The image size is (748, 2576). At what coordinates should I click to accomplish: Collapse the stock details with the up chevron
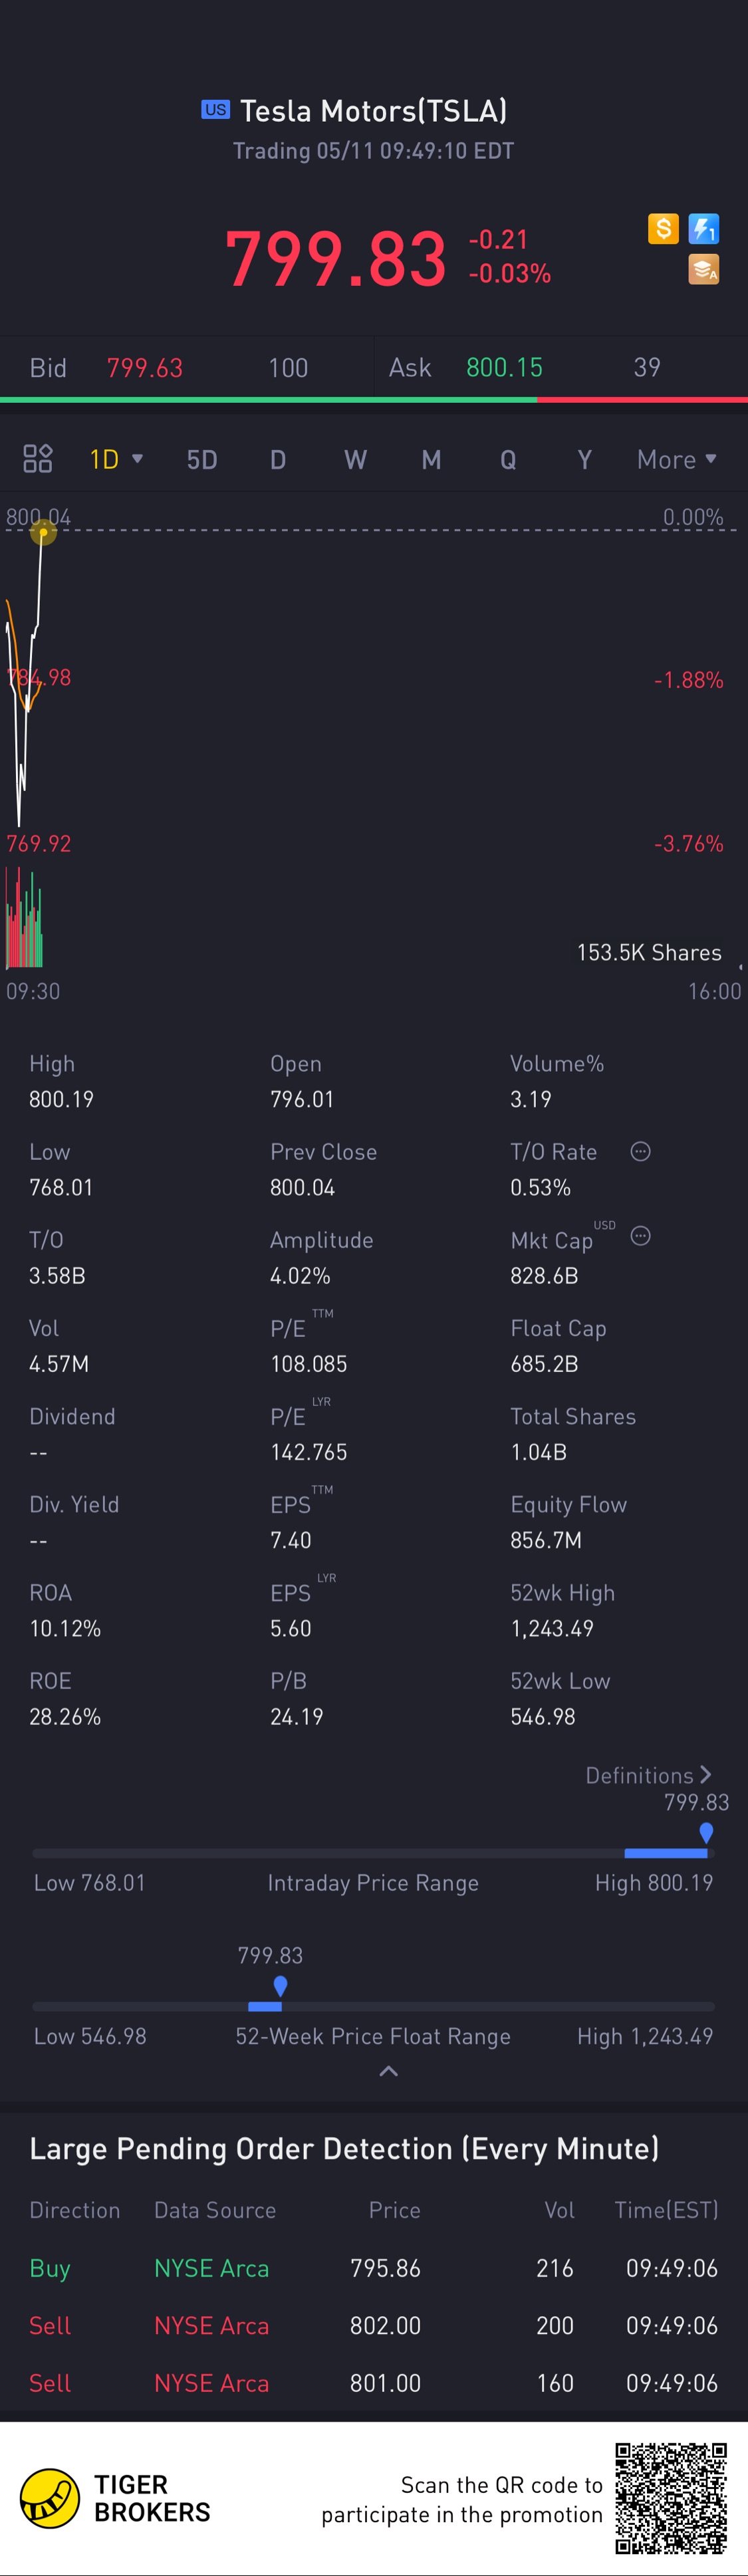389,2071
